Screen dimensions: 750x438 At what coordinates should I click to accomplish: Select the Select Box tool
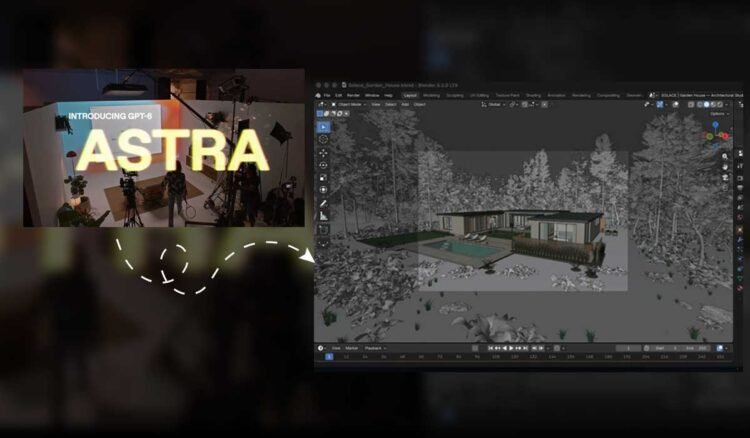[323, 127]
